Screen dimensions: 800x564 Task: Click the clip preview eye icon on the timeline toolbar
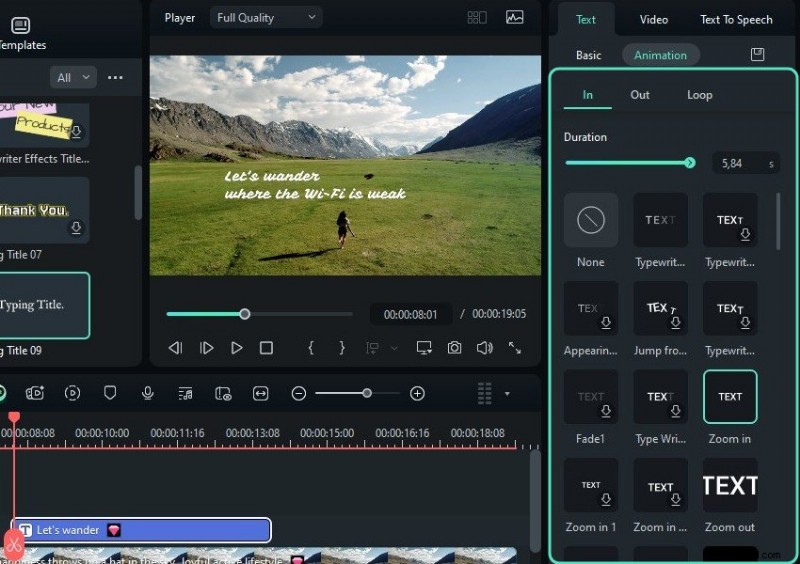[x=223, y=393]
